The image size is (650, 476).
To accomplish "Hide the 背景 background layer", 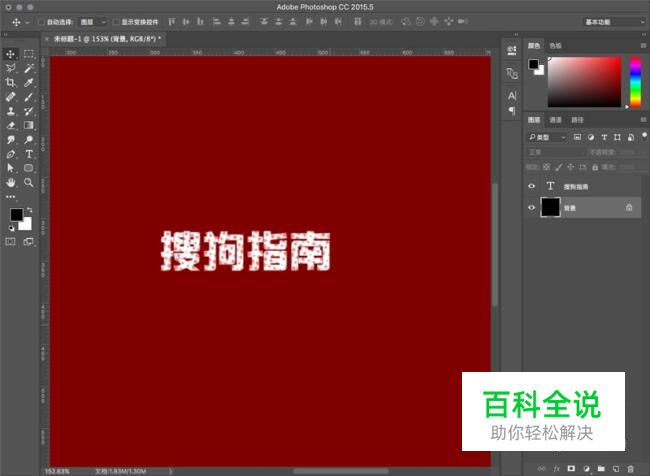I will pyautogui.click(x=531, y=207).
